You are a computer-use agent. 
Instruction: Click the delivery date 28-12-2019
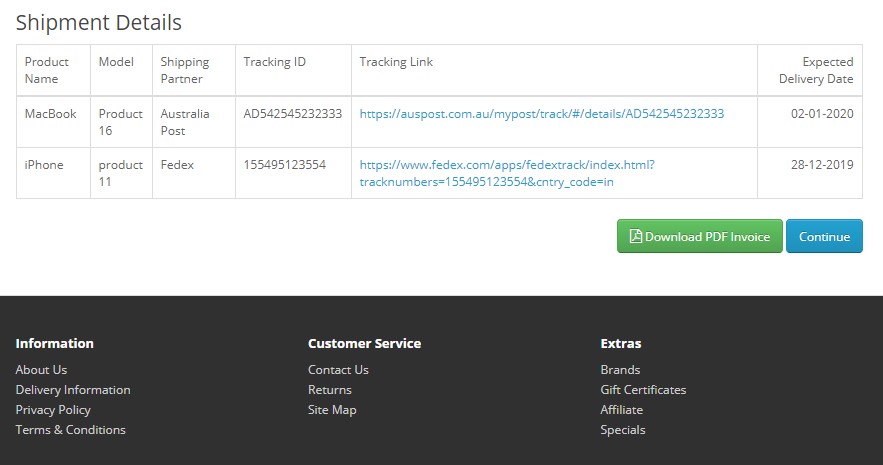(x=822, y=165)
